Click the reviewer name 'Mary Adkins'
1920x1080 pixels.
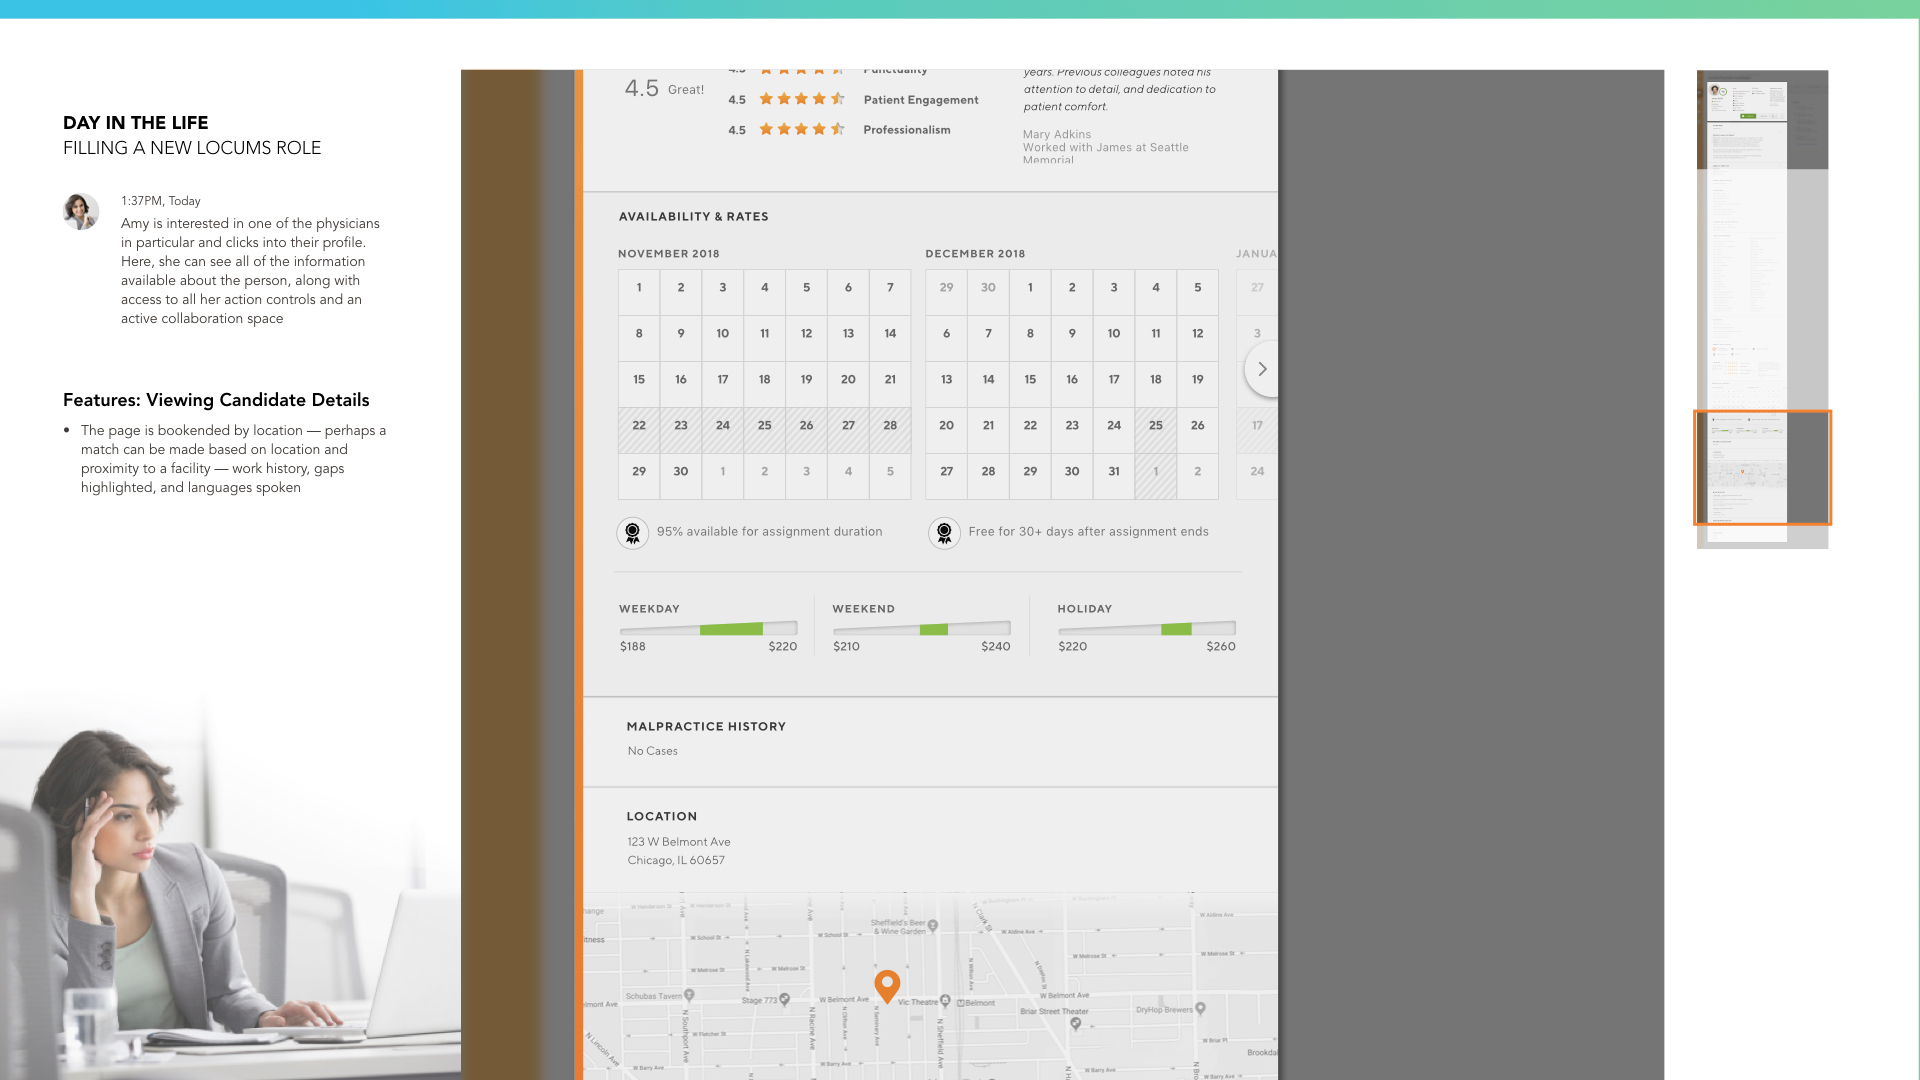(1057, 134)
